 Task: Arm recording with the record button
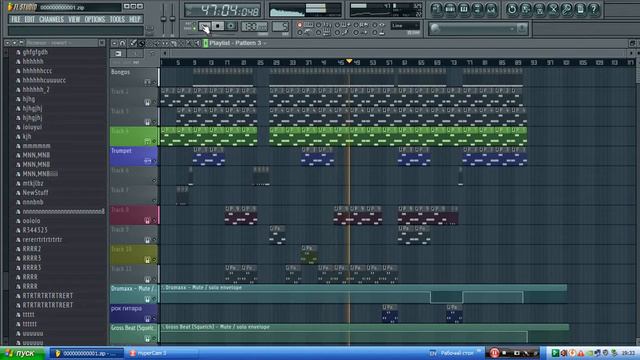tap(231, 27)
